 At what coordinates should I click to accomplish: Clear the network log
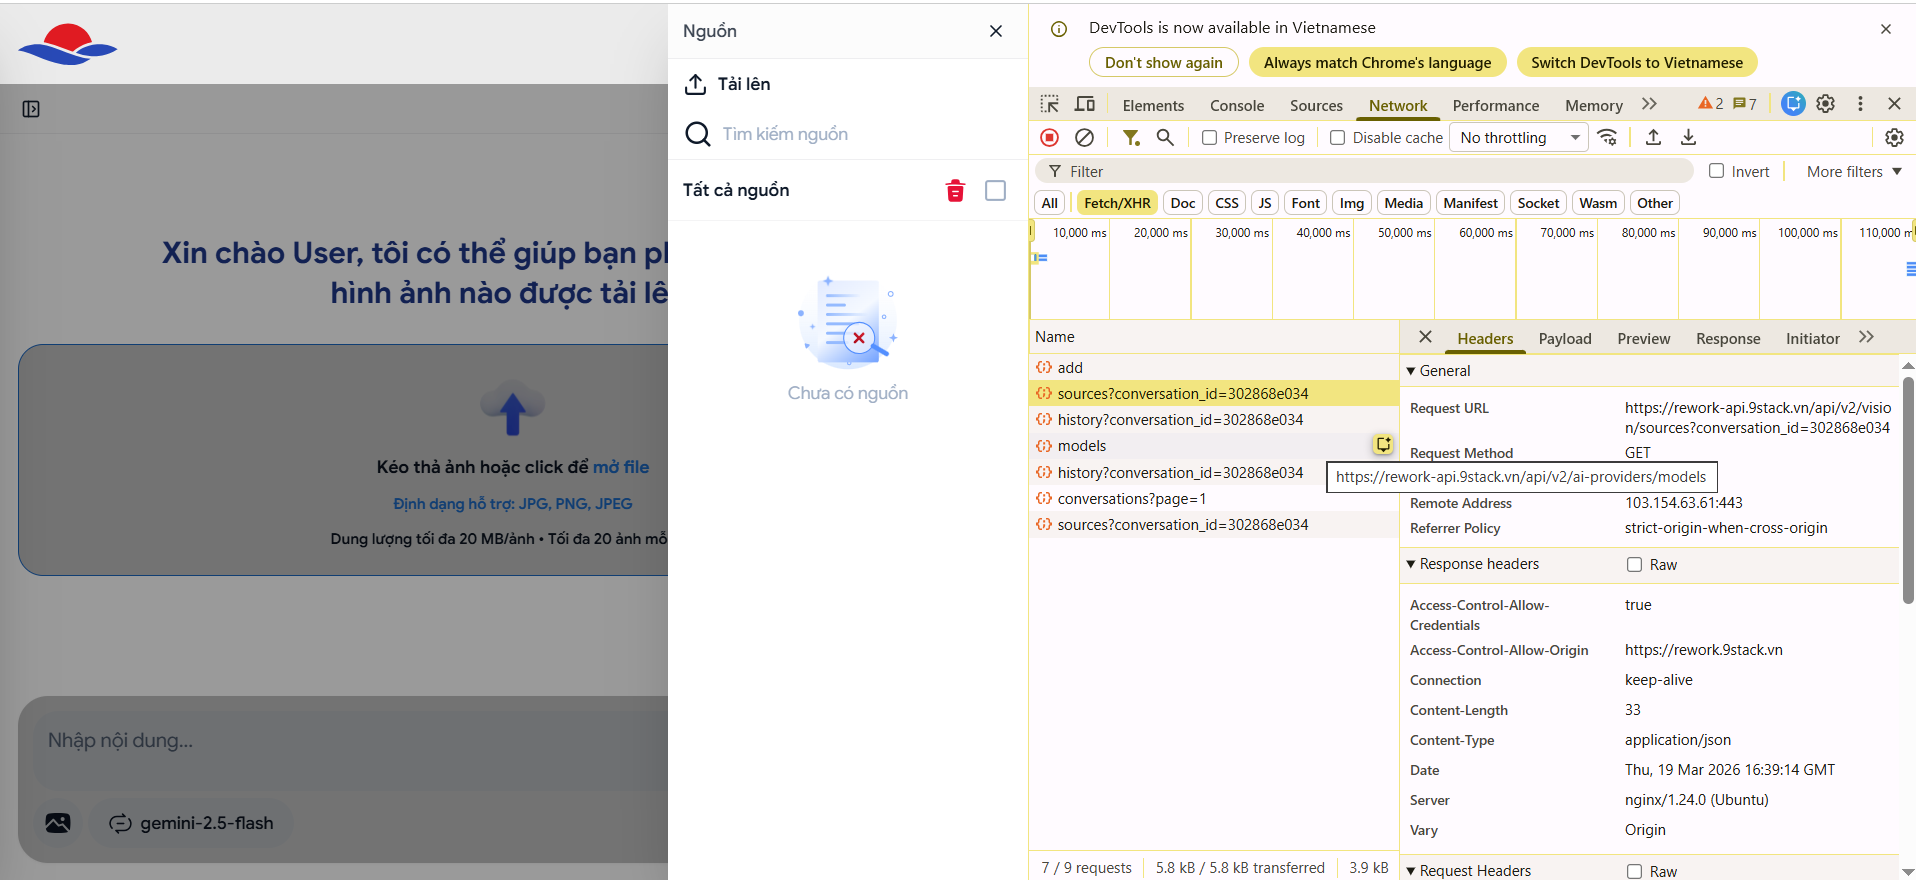1084,138
